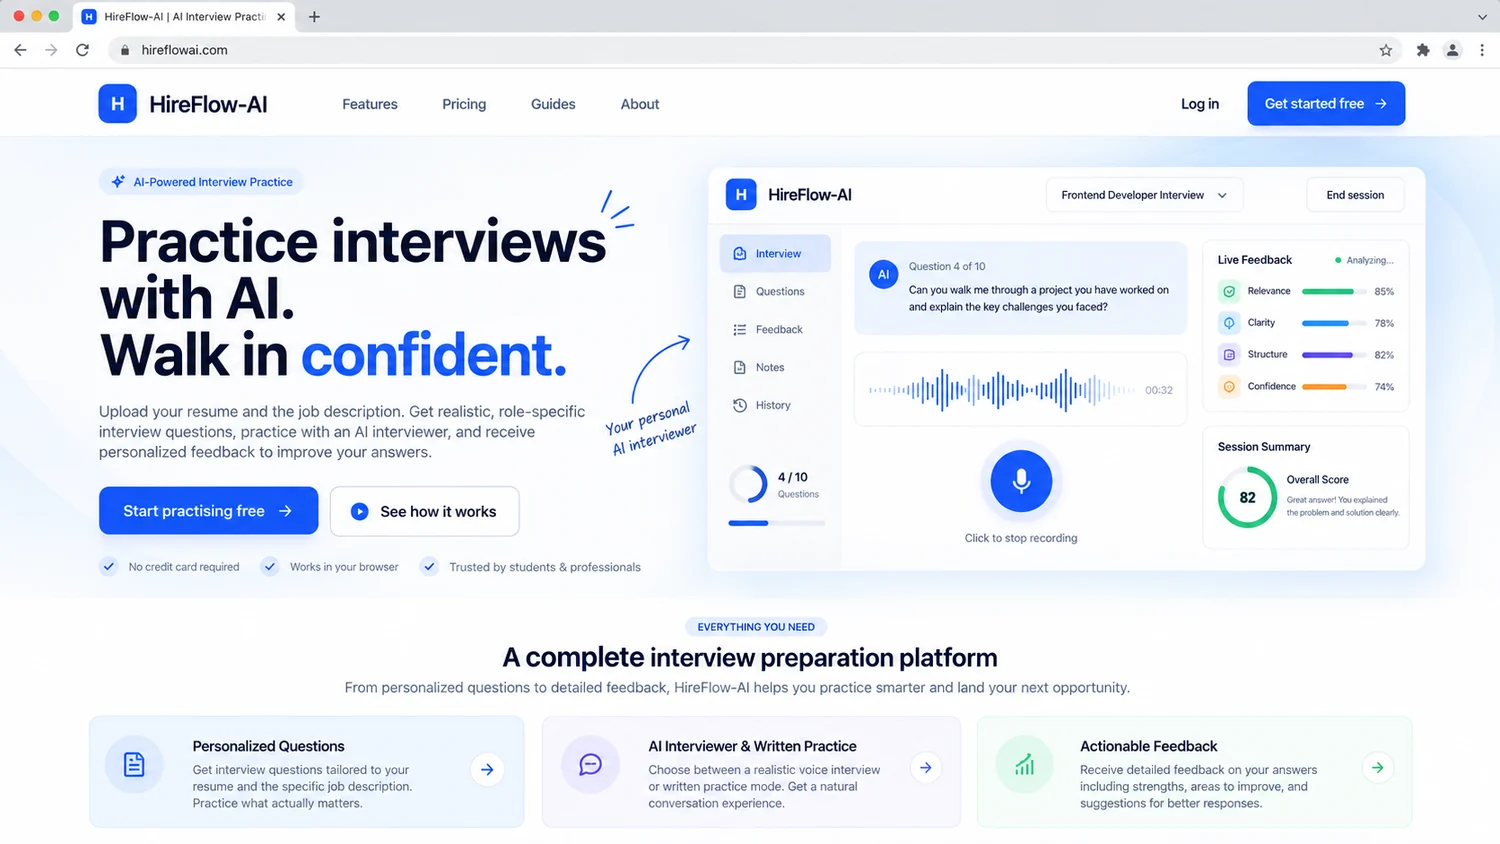Click the Structure progress bar
The width and height of the screenshot is (1500, 844).
coord(1334,355)
